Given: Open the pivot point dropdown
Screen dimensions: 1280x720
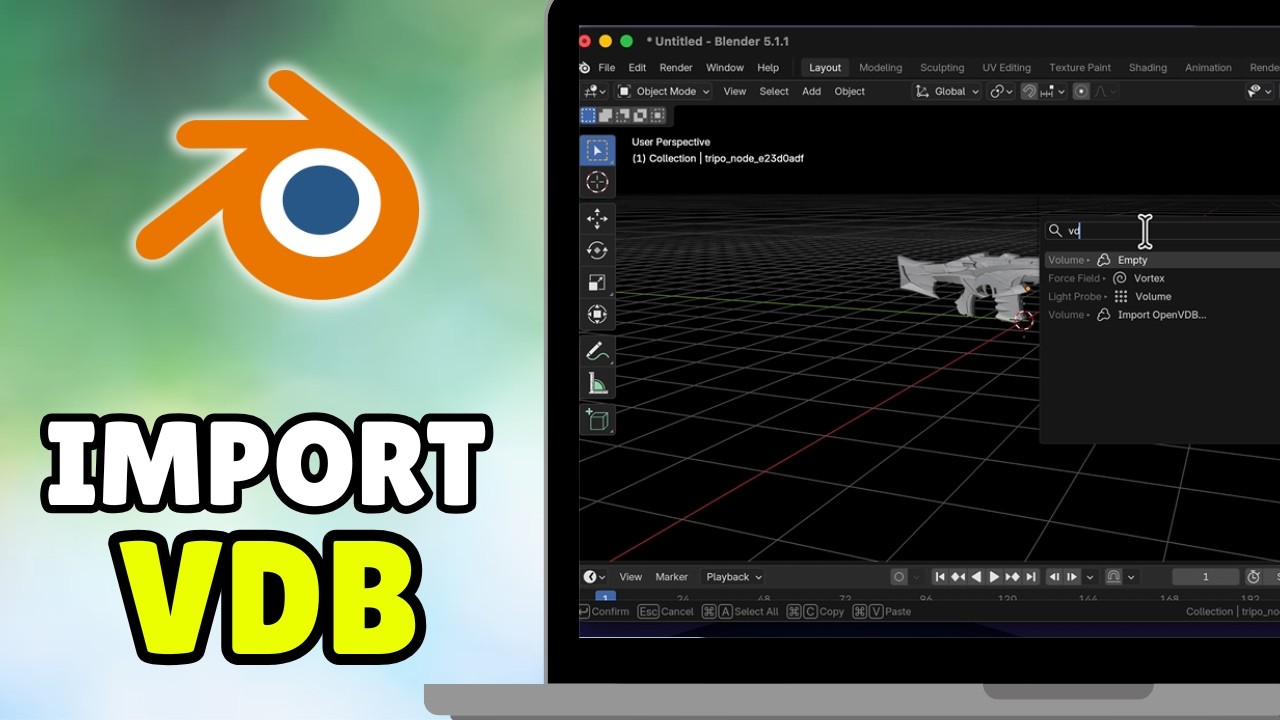Looking at the screenshot, I should [1000, 91].
